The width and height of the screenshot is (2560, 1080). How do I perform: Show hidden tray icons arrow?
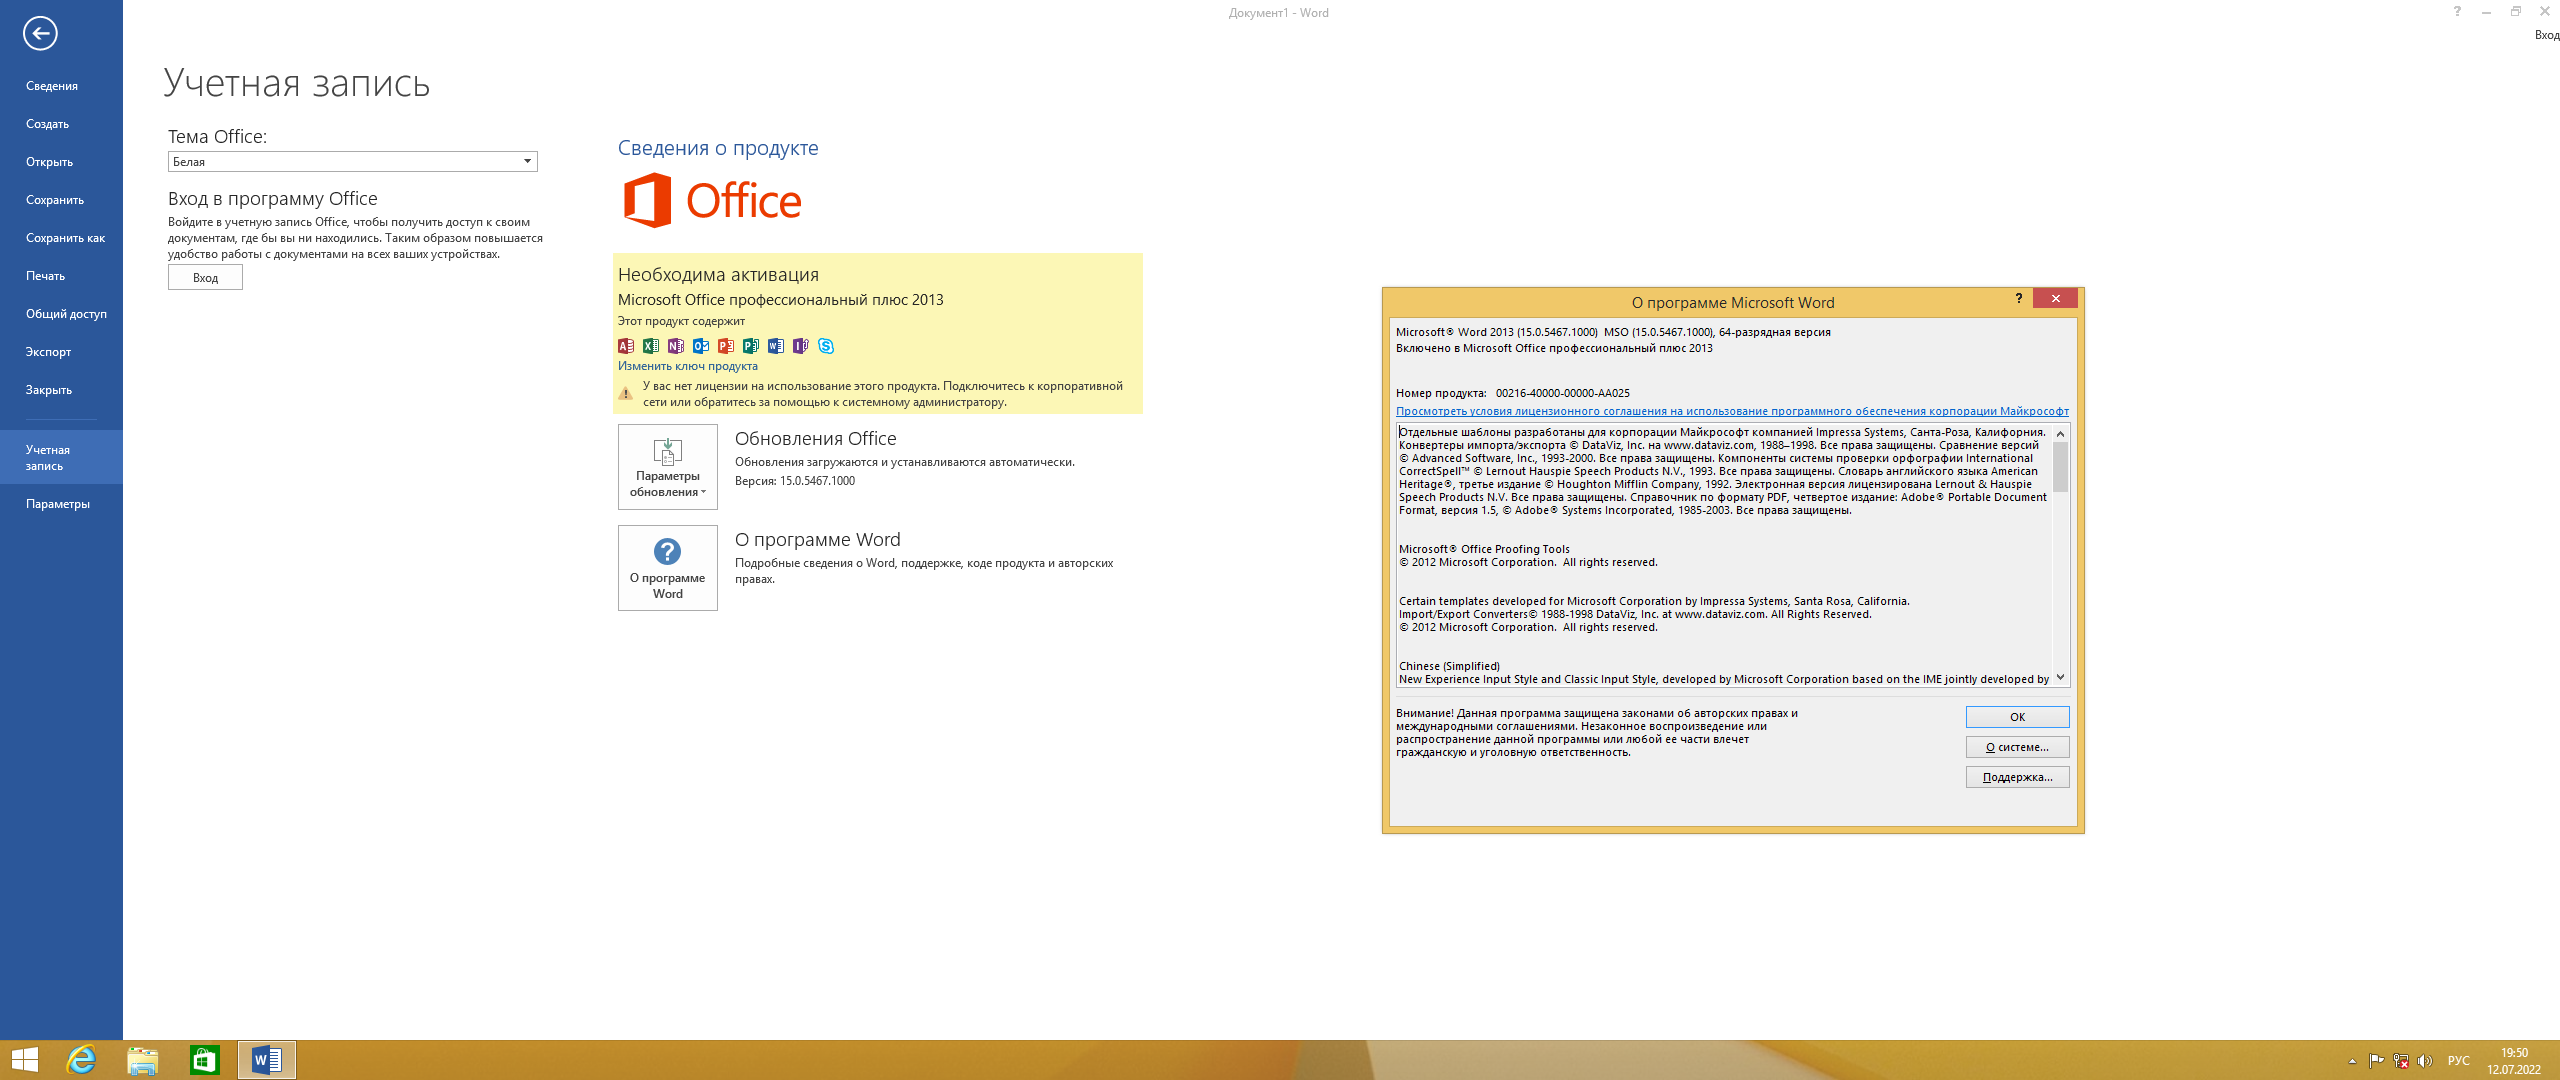click(2352, 1061)
